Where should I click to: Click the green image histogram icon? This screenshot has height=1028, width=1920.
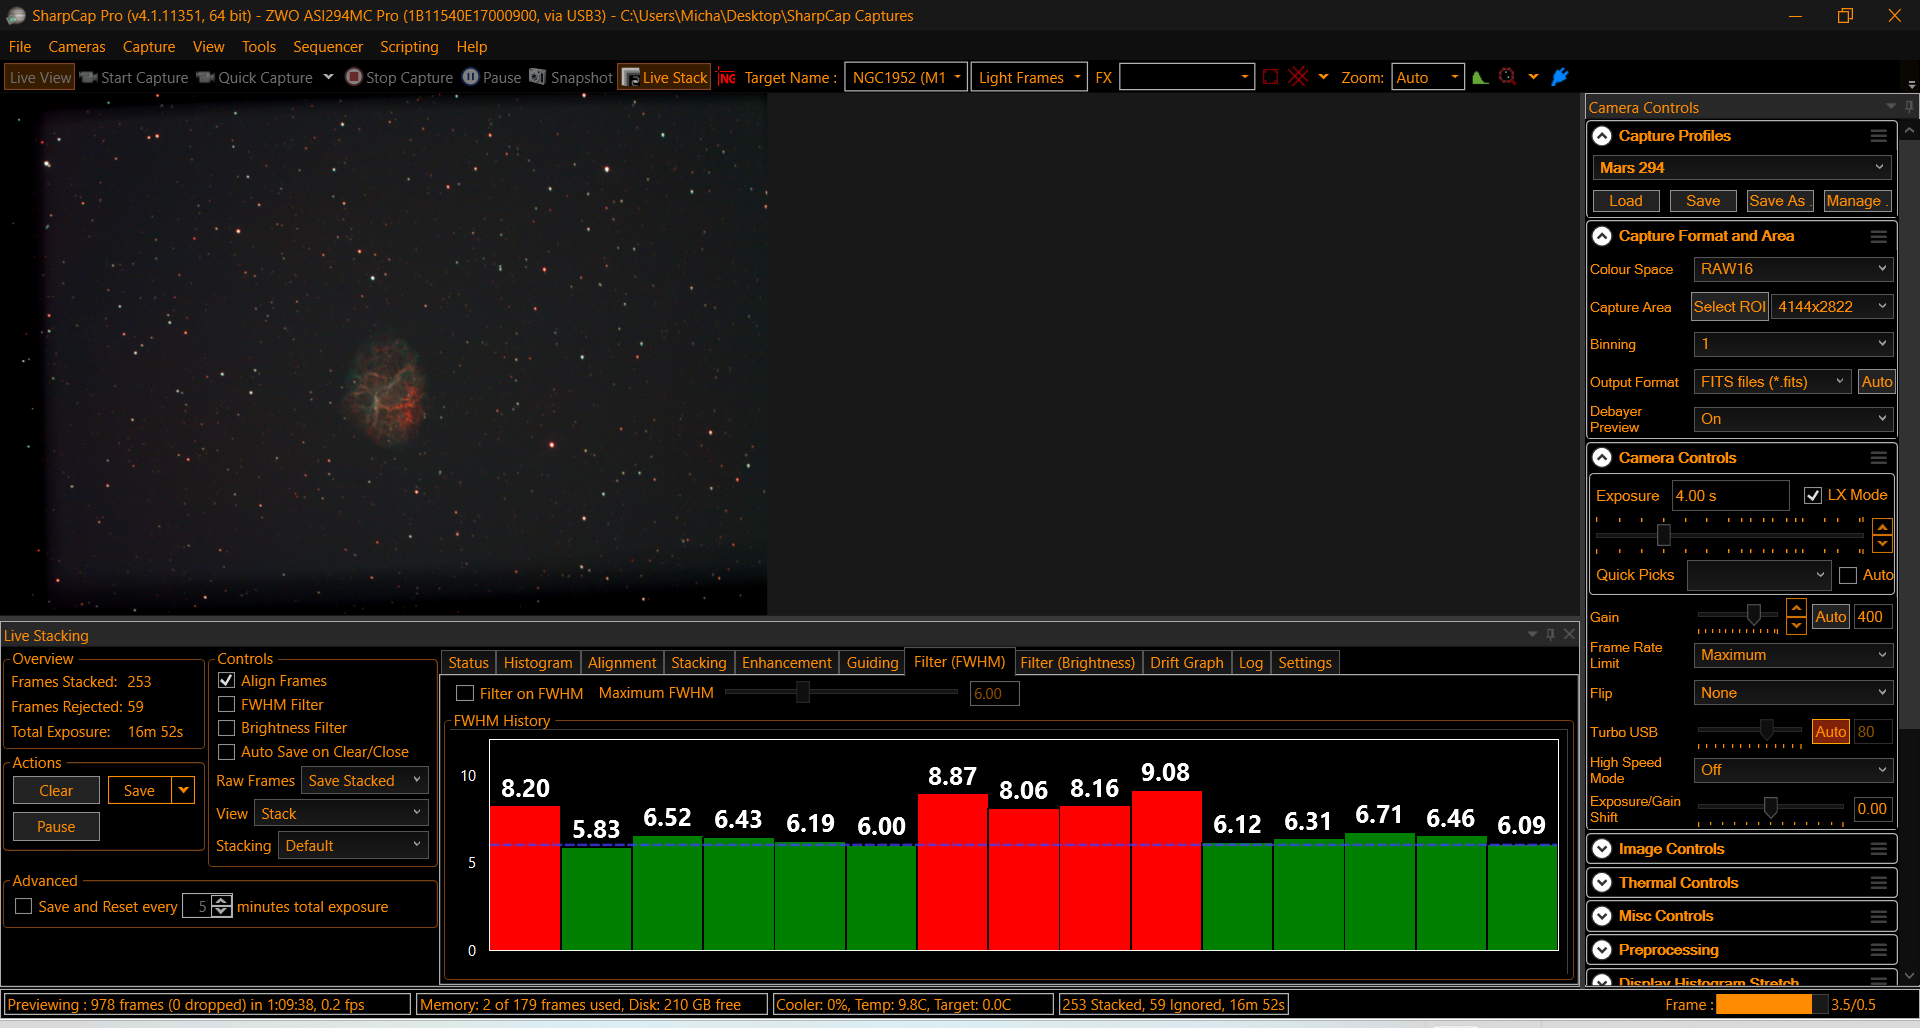click(x=1480, y=77)
